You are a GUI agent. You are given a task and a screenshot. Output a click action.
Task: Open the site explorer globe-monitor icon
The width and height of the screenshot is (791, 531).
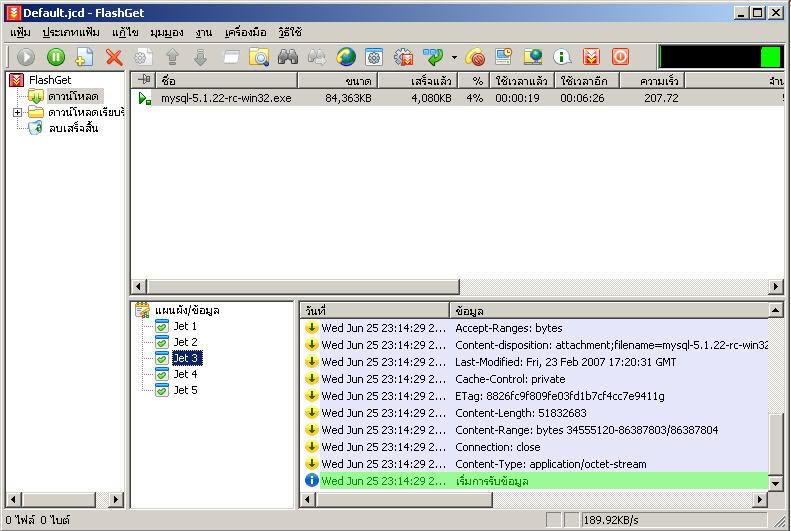[x=533, y=57]
